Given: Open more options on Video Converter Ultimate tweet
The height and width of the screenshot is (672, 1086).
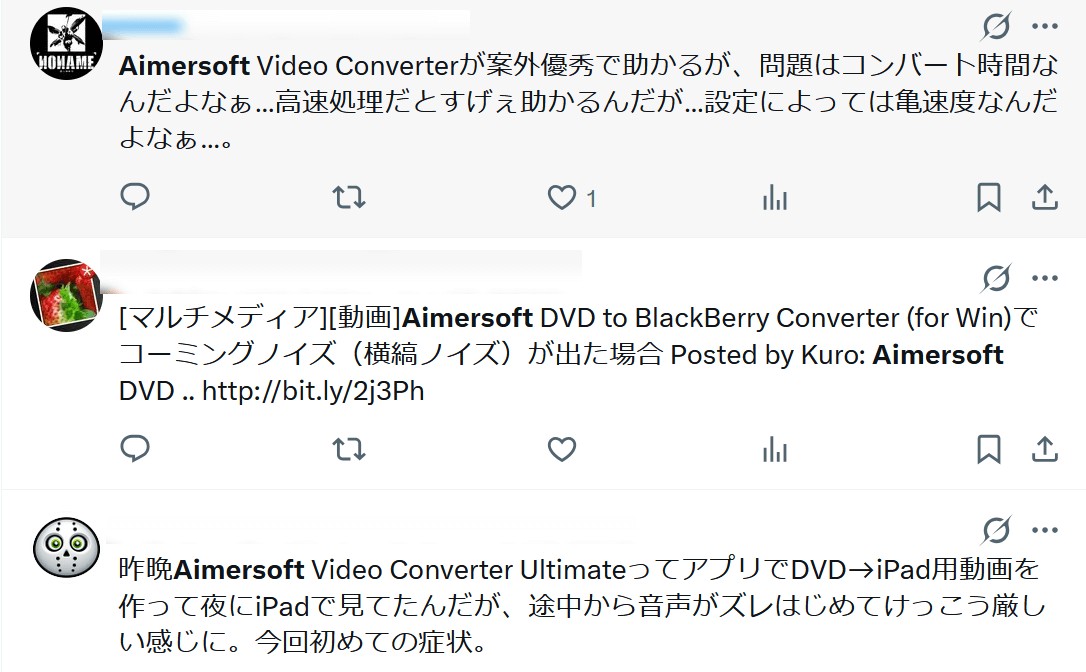Looking at the screenshot, I should coord(1044,531).
